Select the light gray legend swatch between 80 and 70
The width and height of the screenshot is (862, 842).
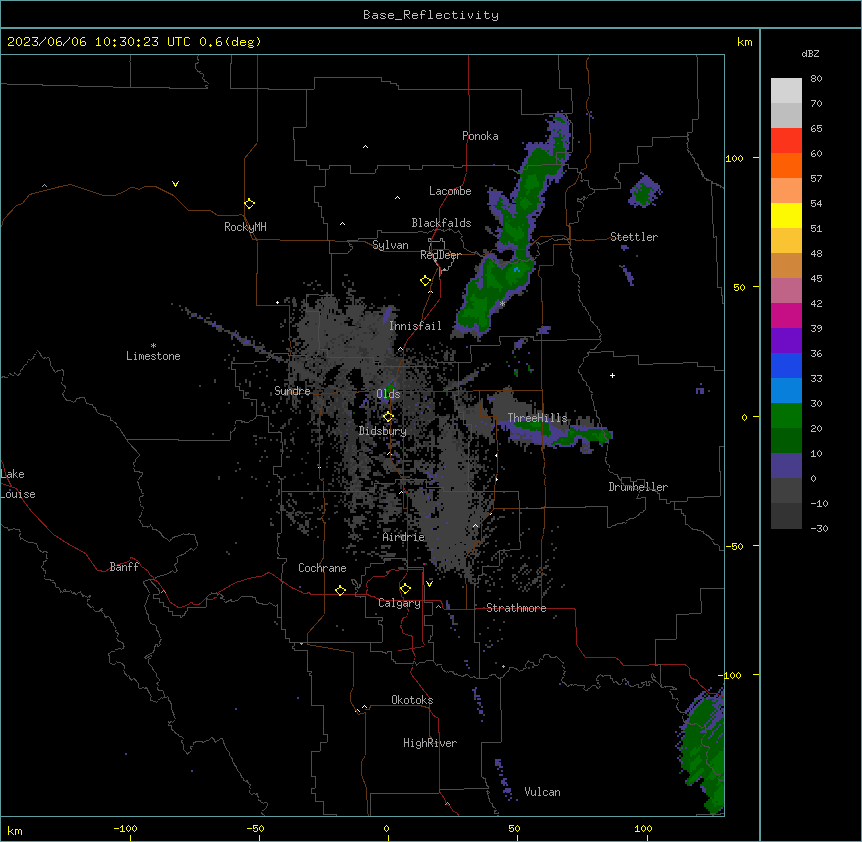coord(786,91)
